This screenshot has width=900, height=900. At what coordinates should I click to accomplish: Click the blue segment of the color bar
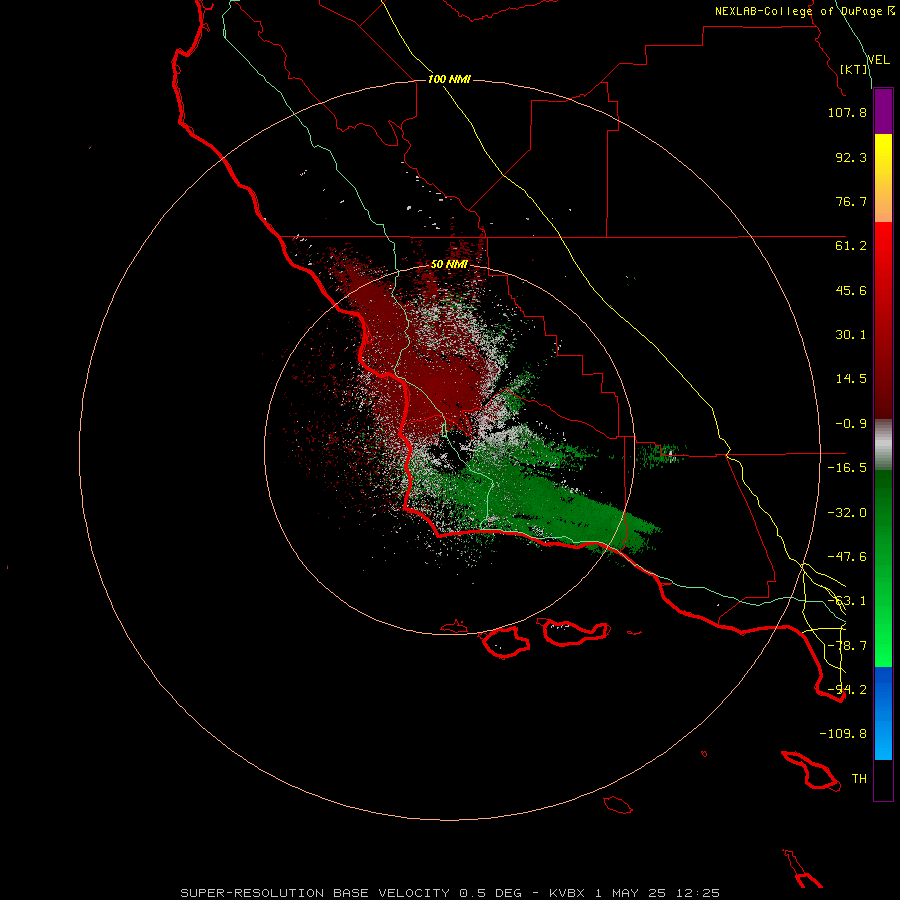point(883,713)
